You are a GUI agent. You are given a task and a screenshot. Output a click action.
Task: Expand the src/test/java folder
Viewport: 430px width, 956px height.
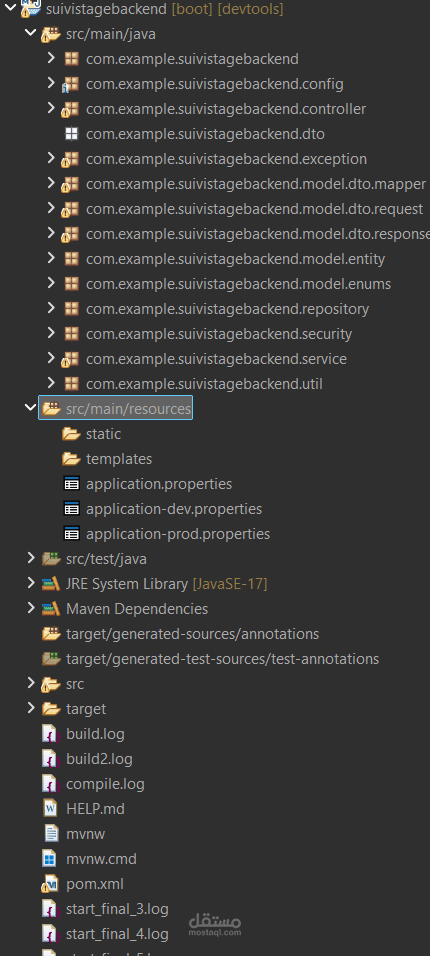click(30, 558)
